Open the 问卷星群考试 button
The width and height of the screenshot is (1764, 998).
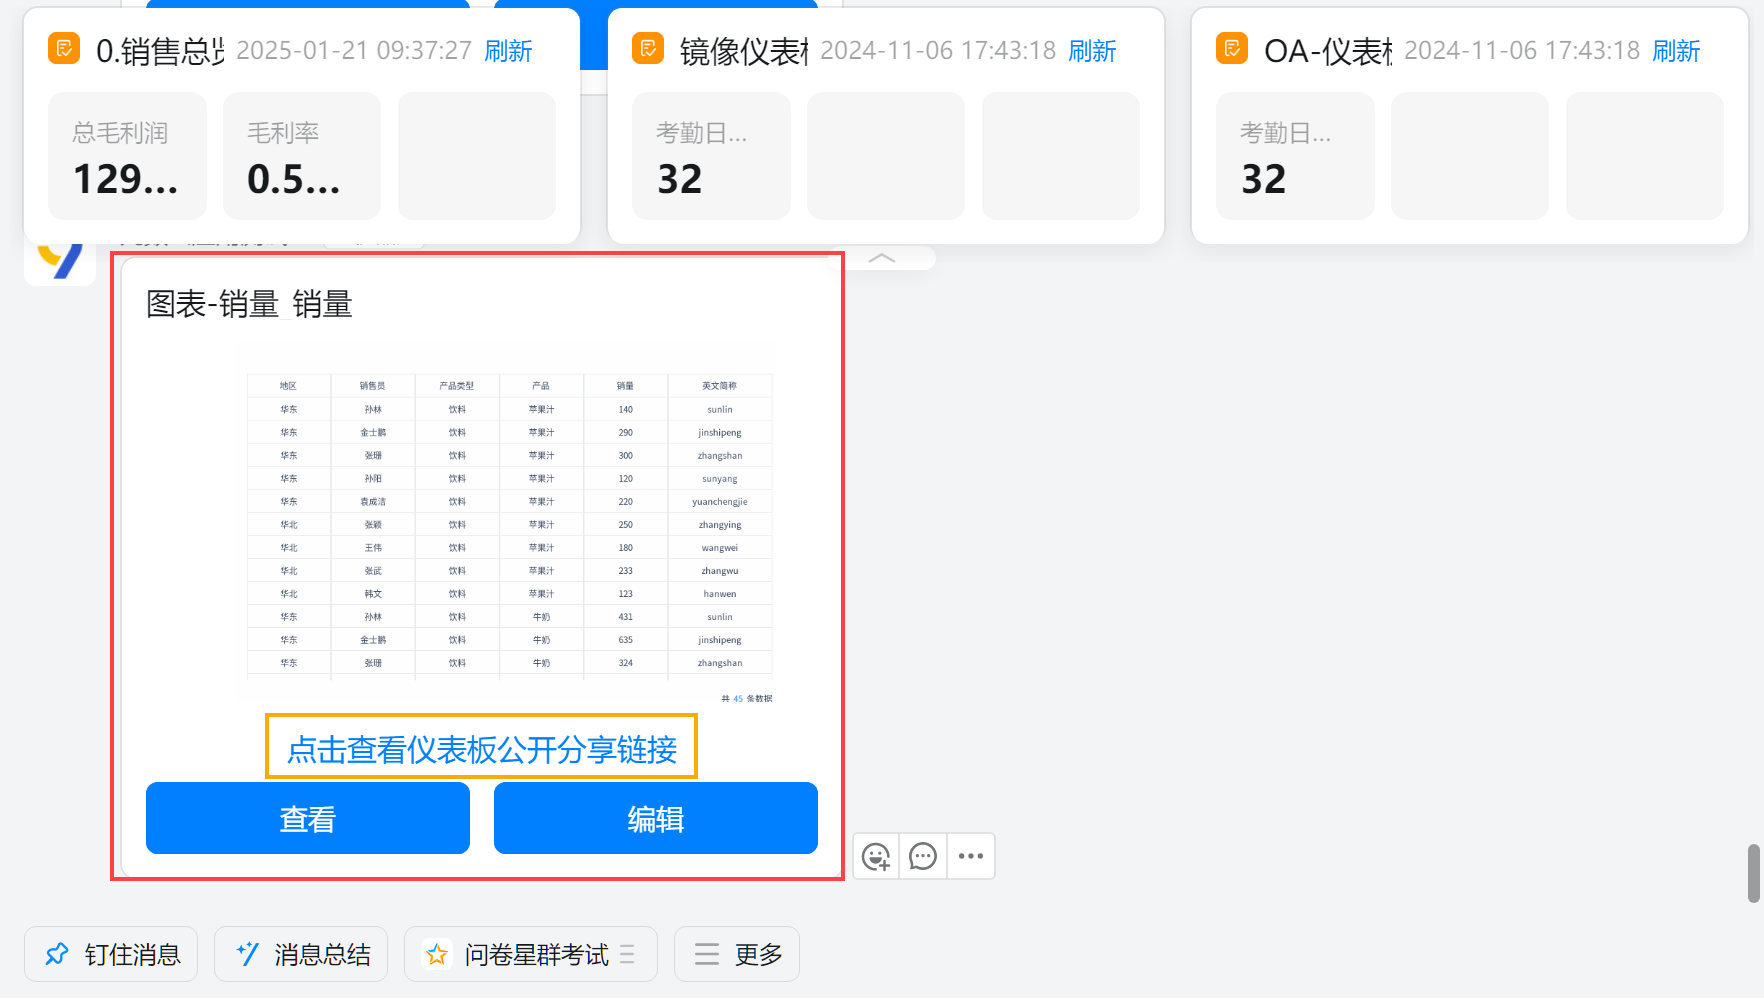[x=531, y=954]
